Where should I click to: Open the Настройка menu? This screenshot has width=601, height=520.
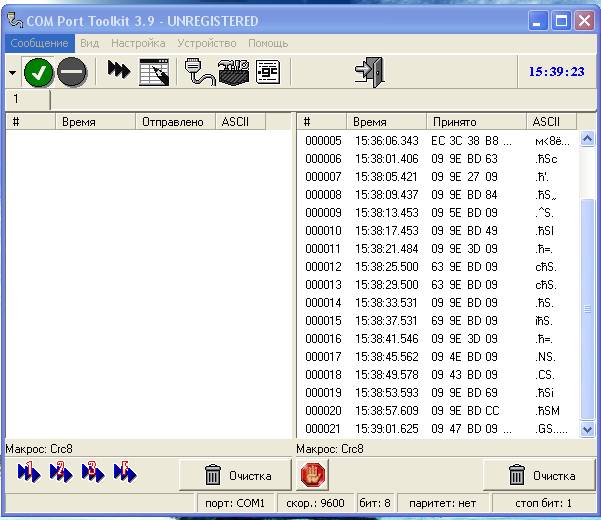[x=138, y=43]
